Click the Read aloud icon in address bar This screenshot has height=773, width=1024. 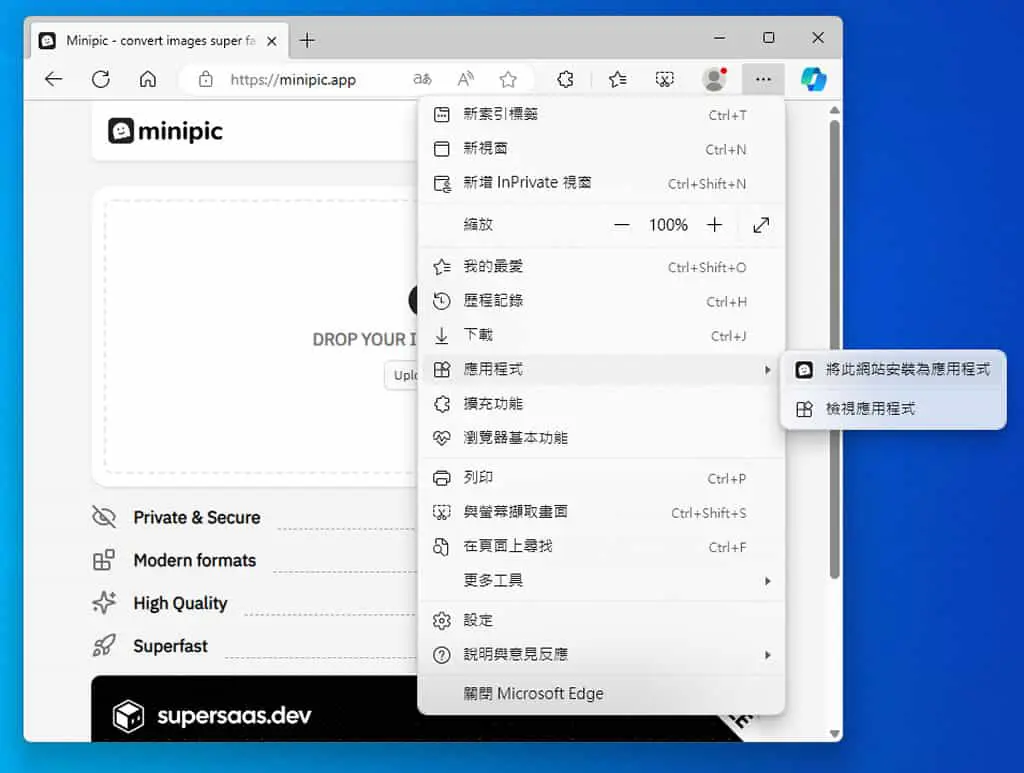(465, 80)
